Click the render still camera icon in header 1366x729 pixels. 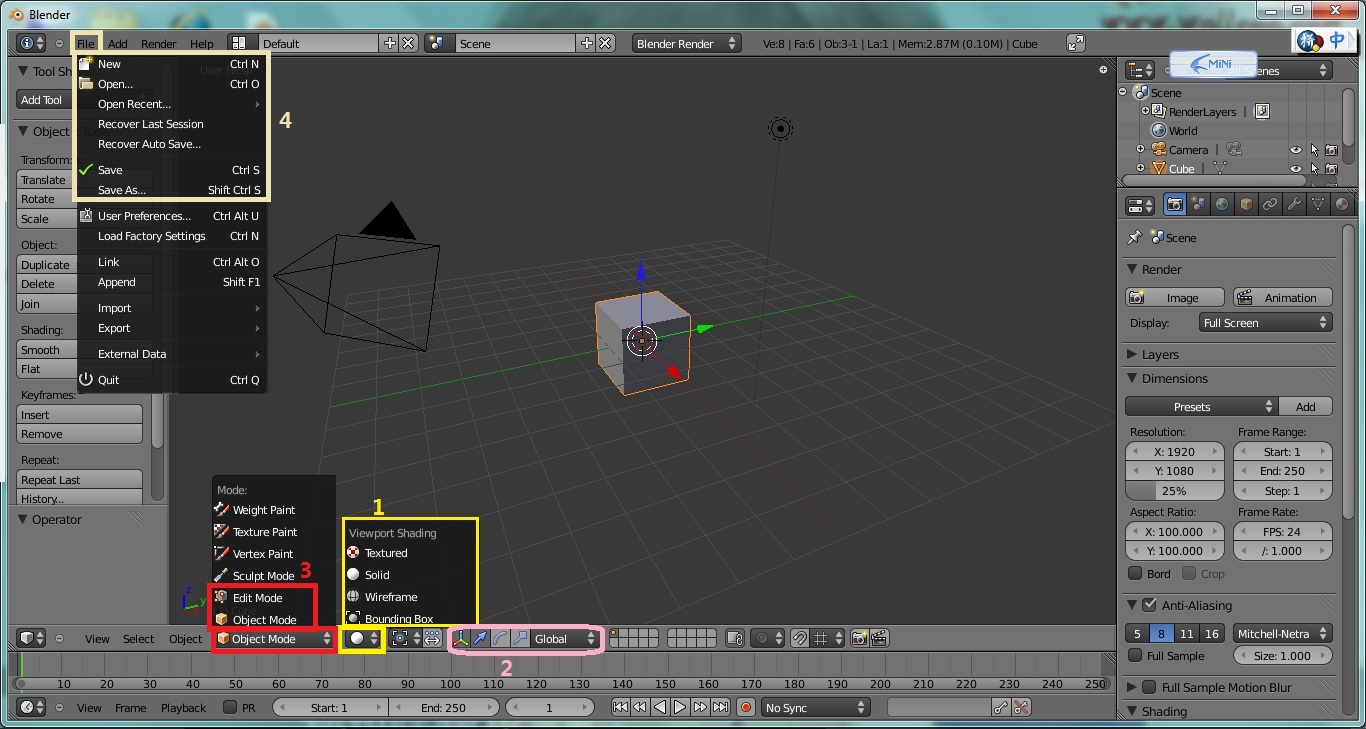click(858, 640)
